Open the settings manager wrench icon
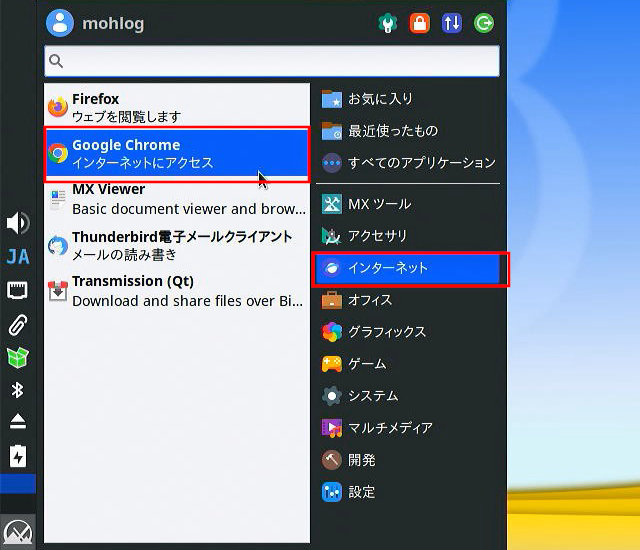The width and height of the screenshot is (640, 550). click(x=388, y=23)
